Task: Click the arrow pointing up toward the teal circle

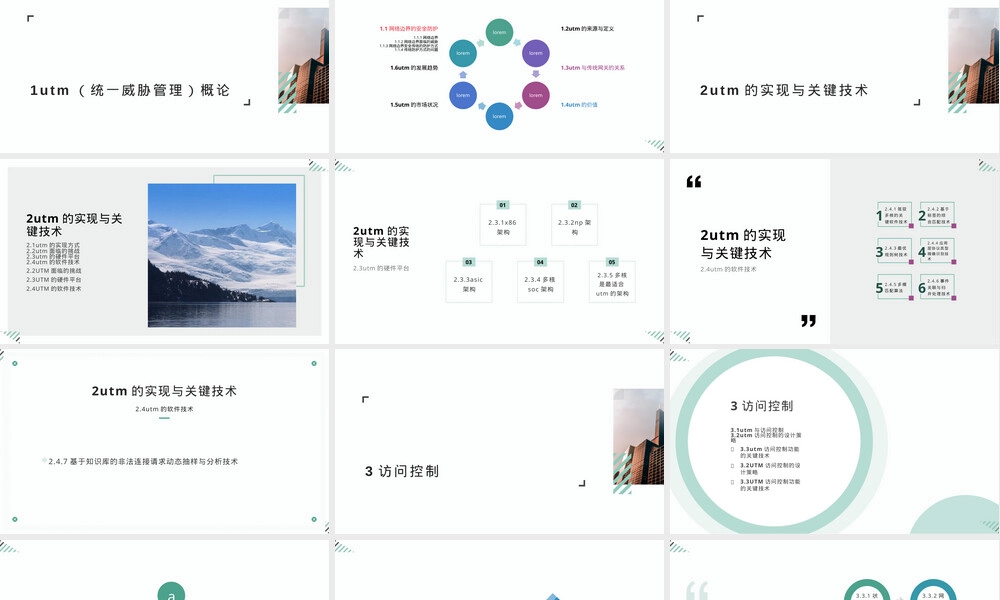Action: pyautogui.click(x=463, y=75)
